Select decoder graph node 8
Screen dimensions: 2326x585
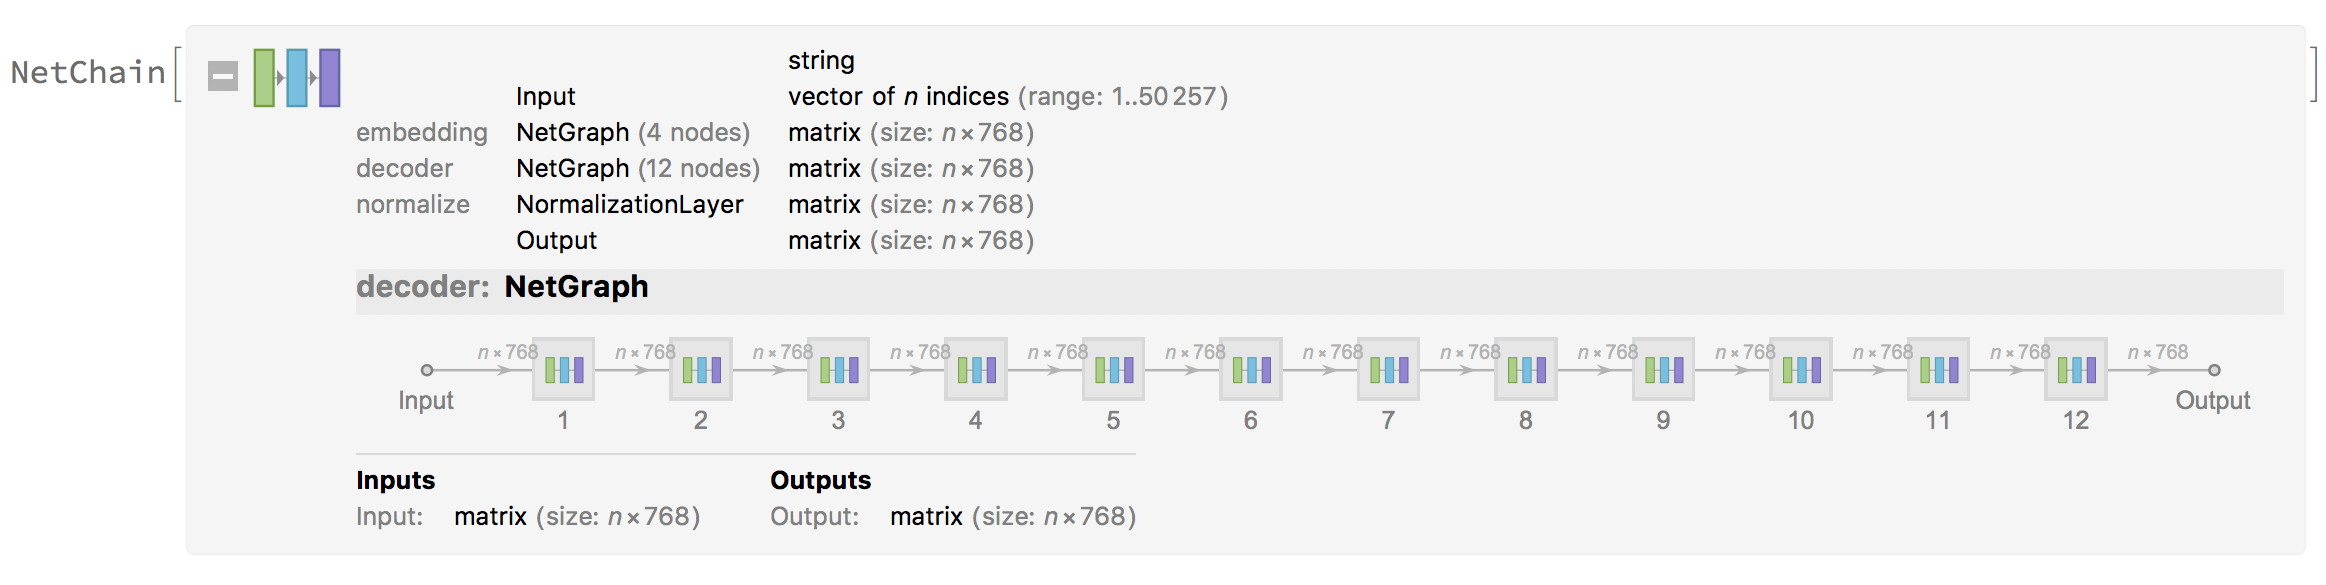click(1526, 369)
